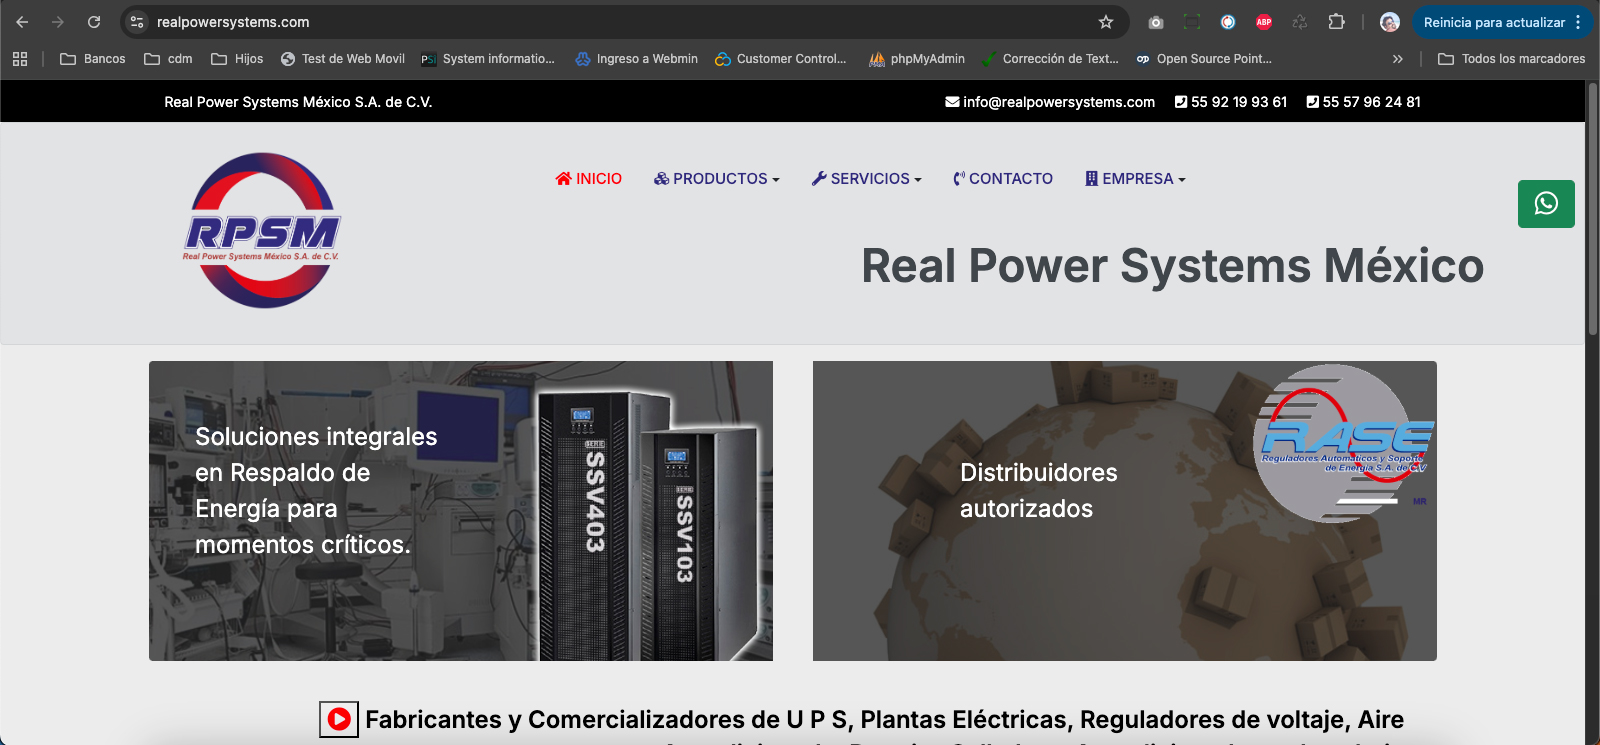
Task: Click the Distribuidores autorizados banner image
Action: (x=1125, y=511)
